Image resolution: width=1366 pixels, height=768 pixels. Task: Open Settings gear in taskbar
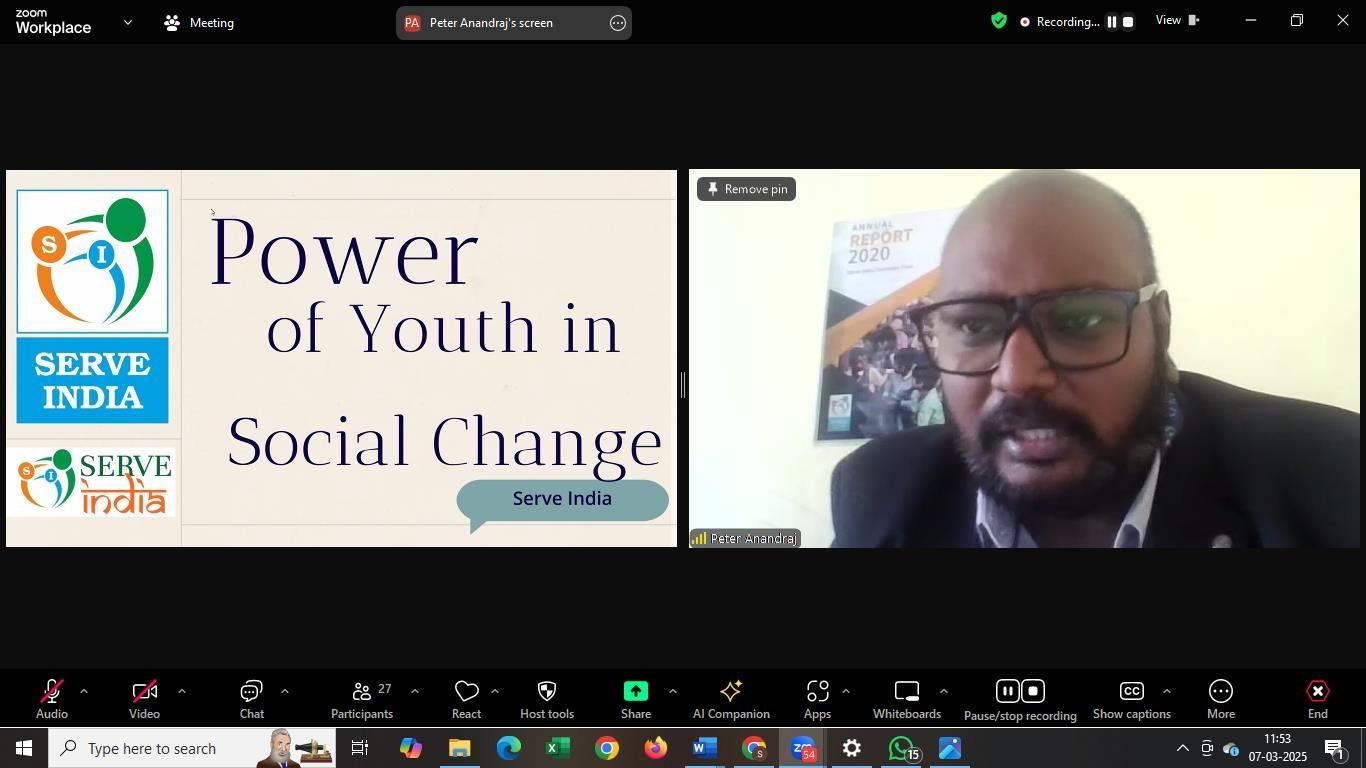click(852, 748)
